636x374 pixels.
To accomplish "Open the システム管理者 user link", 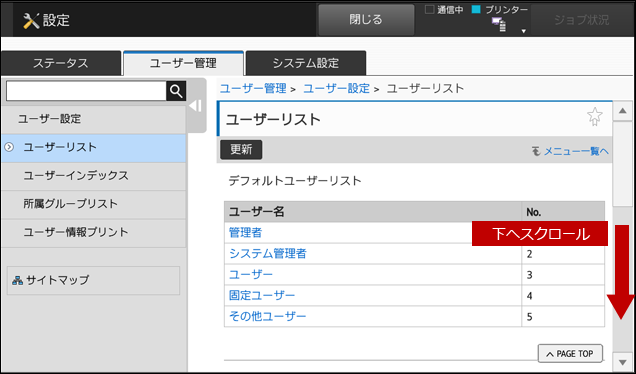I will [268, 254].
